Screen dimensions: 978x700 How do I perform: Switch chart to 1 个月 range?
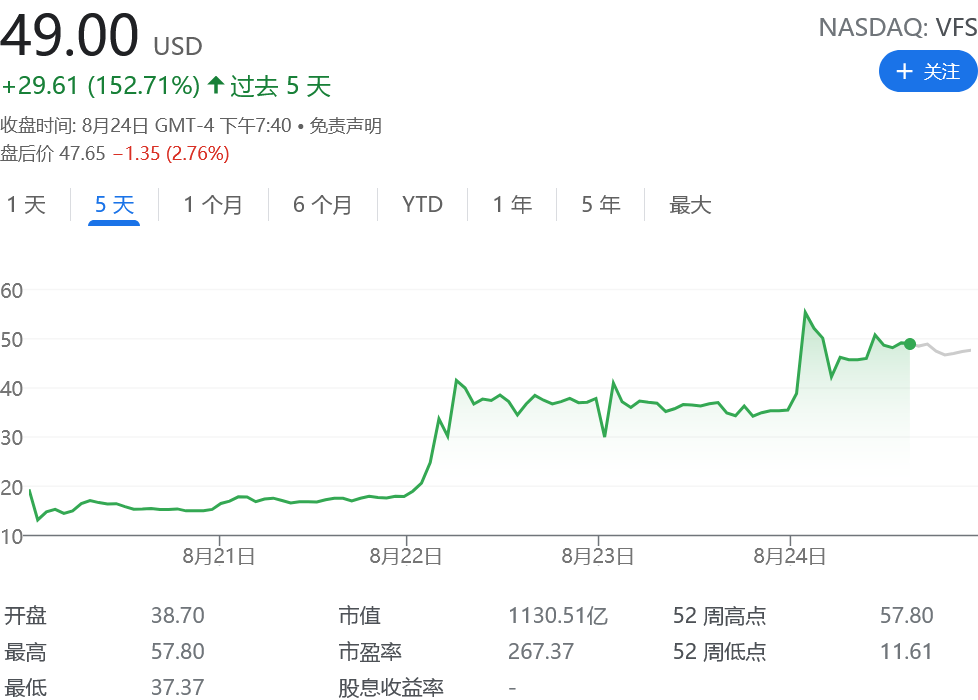(213, 205)
